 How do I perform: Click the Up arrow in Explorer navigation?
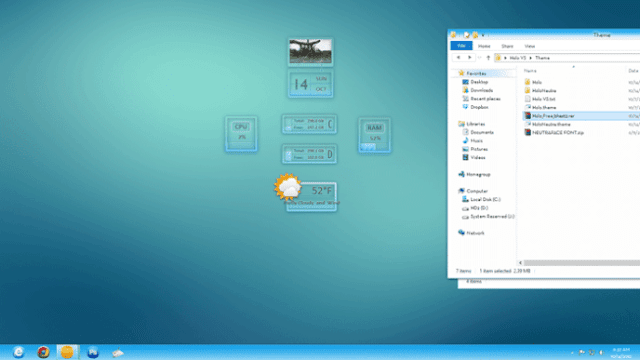[x=488, y=58]
